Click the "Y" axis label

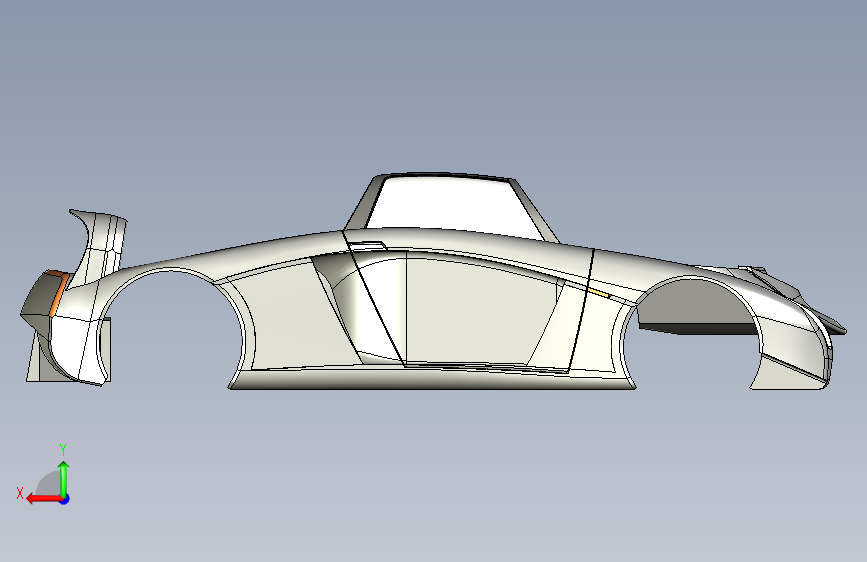(x=63, y=449)
